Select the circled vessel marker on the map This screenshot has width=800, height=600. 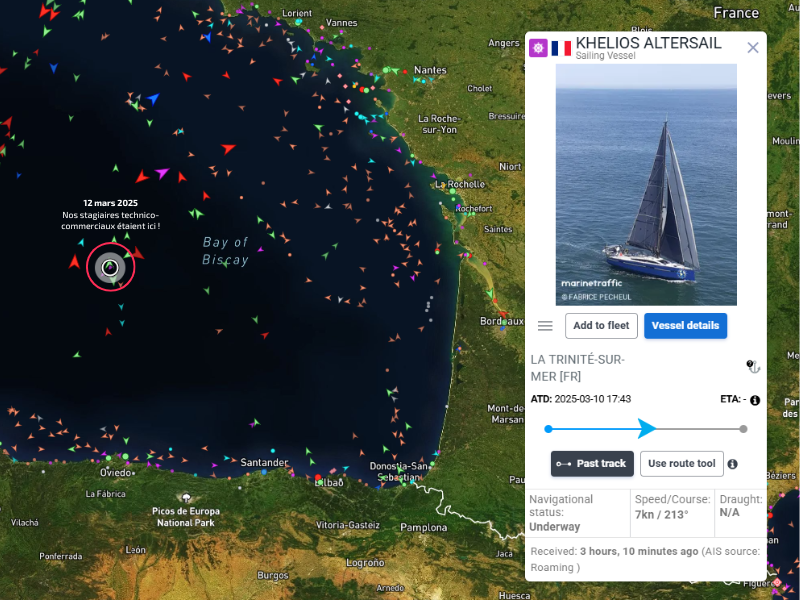110,267
